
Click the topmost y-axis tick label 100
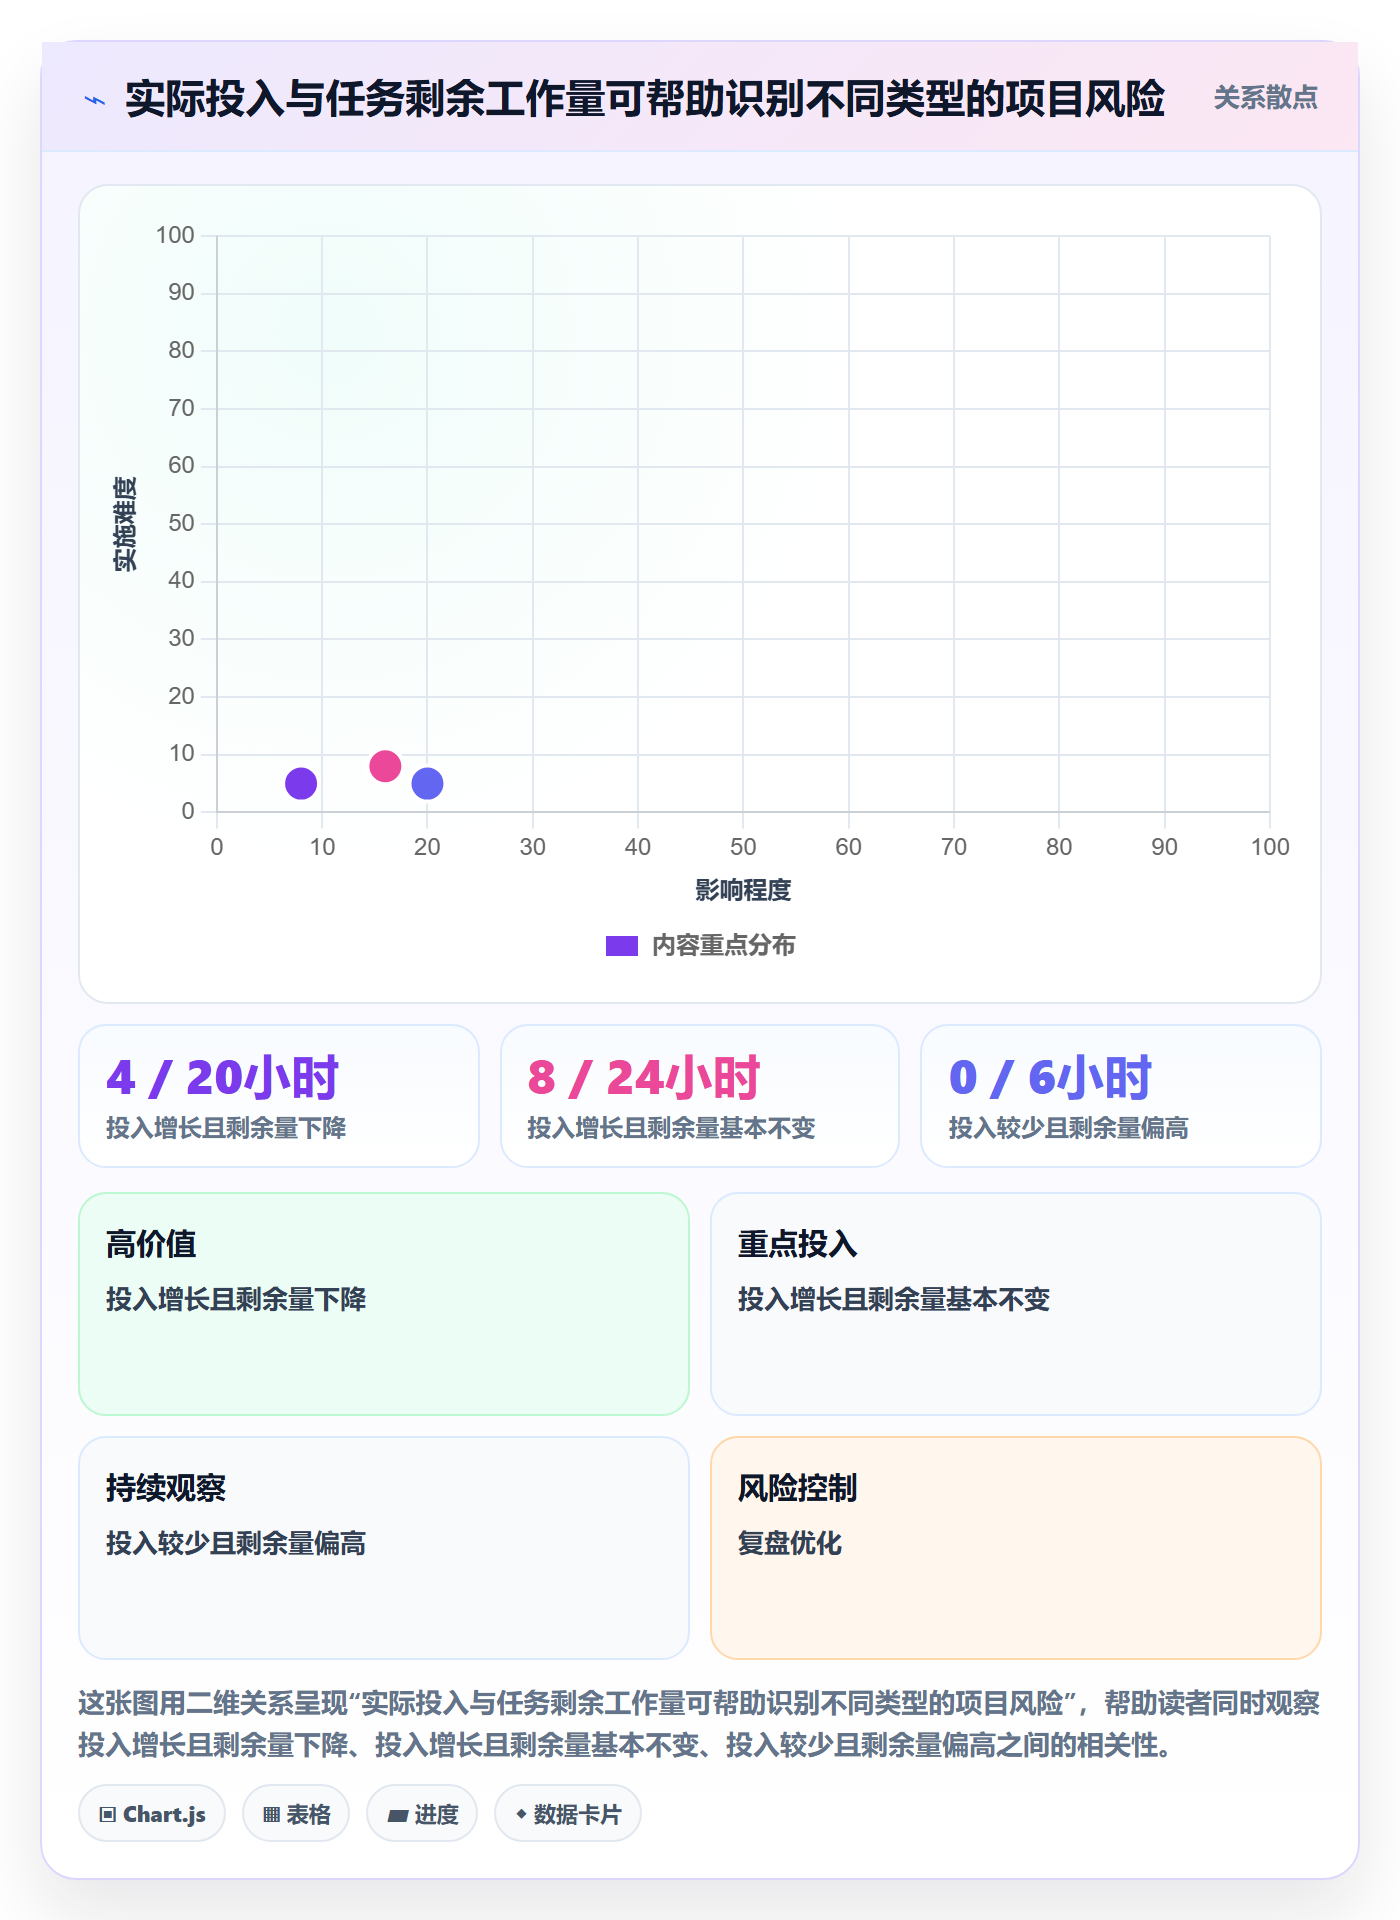click(175, 235)
